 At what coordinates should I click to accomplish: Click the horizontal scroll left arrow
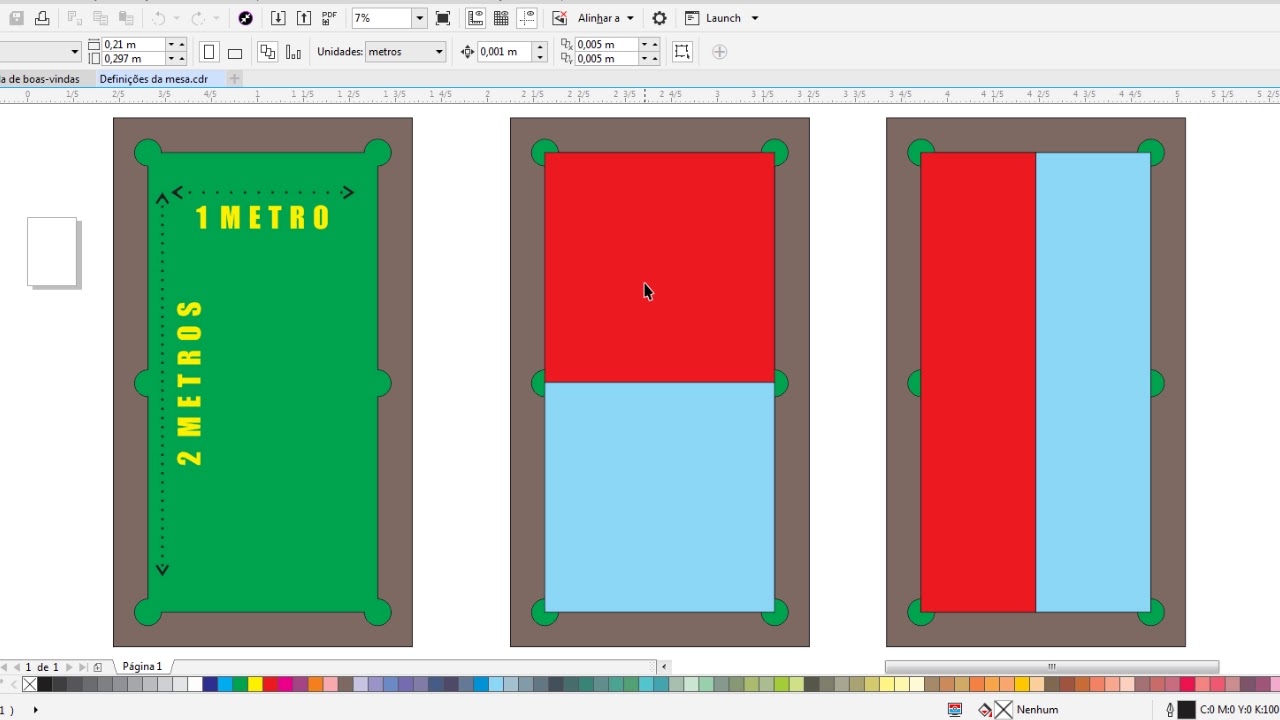pyautogui.click(x=664, y=667)
